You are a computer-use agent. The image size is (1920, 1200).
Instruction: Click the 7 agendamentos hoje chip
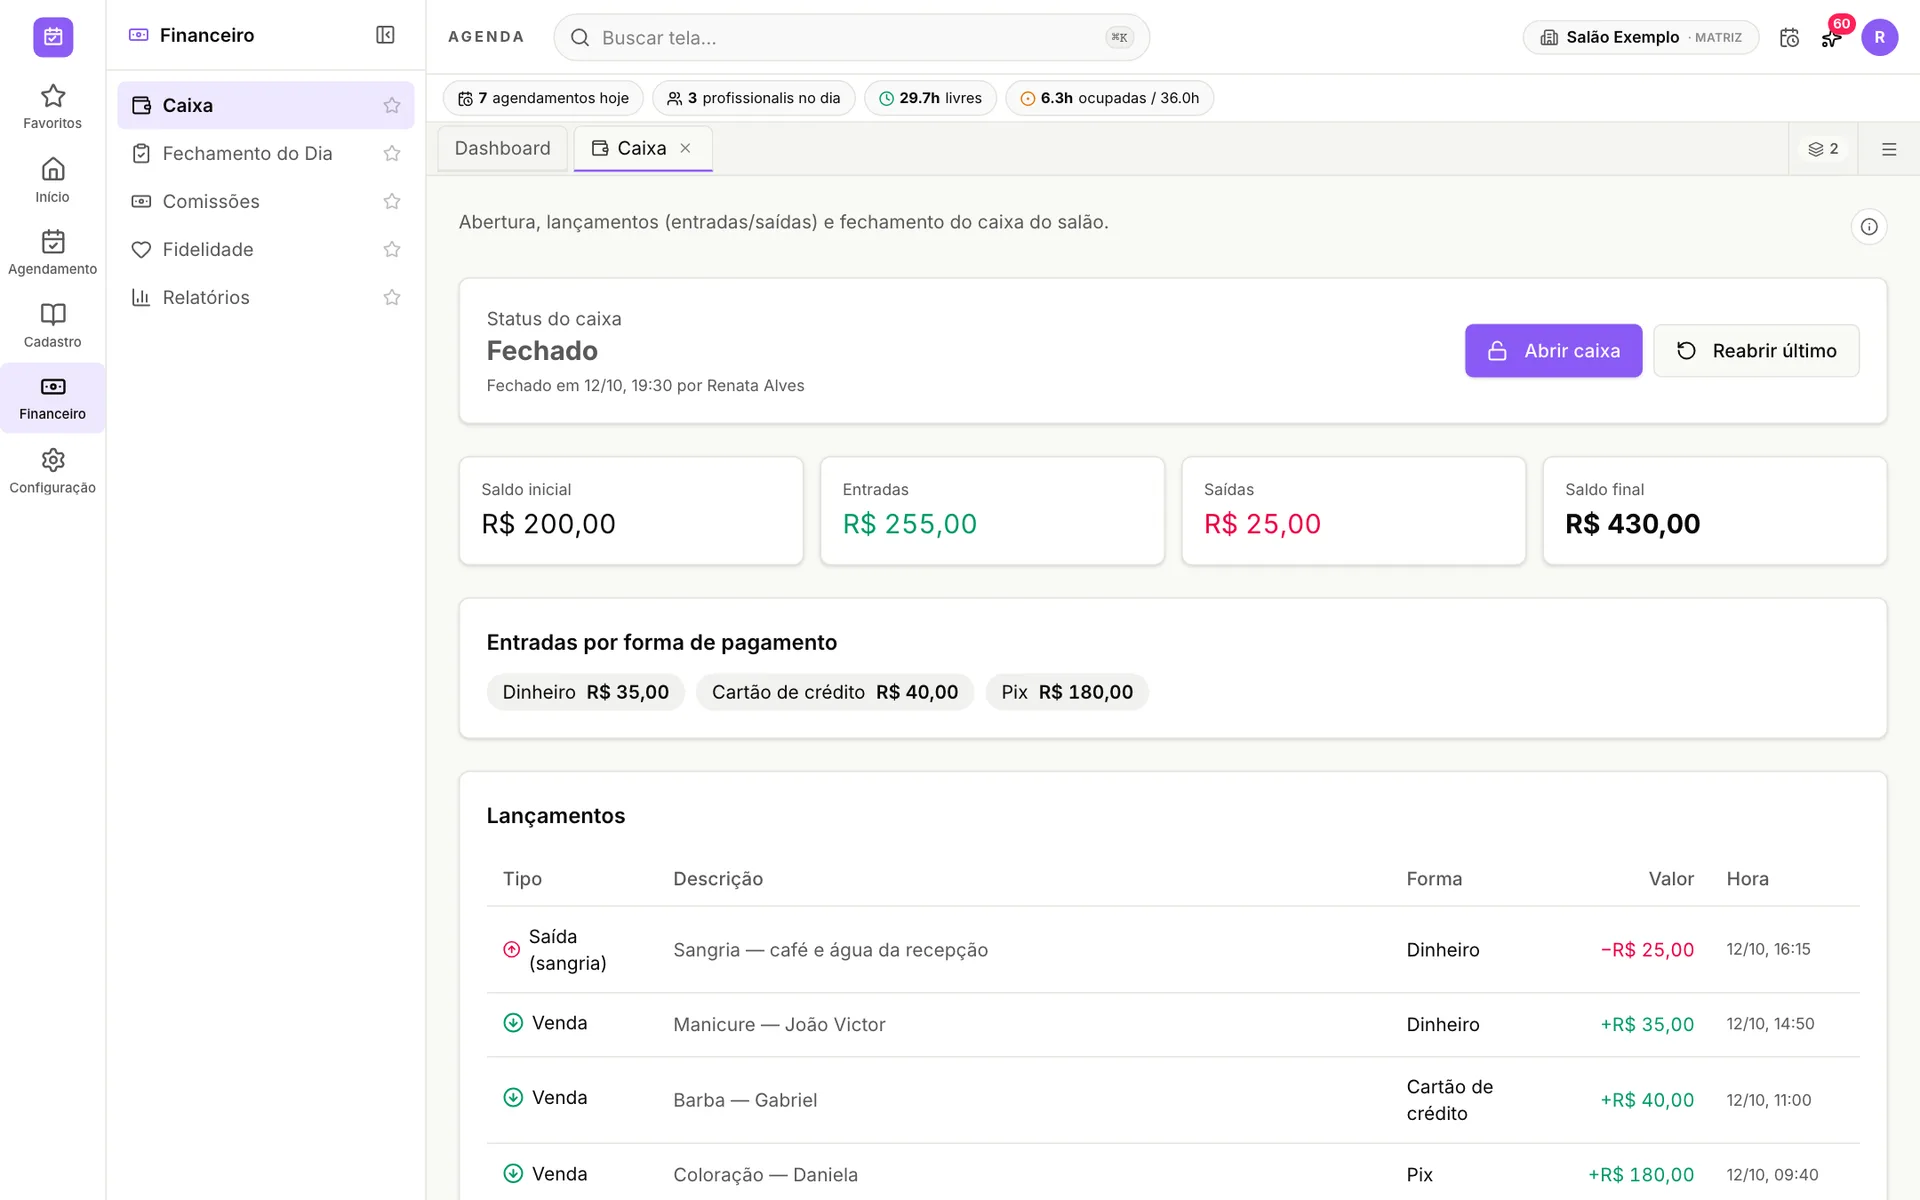543,98
